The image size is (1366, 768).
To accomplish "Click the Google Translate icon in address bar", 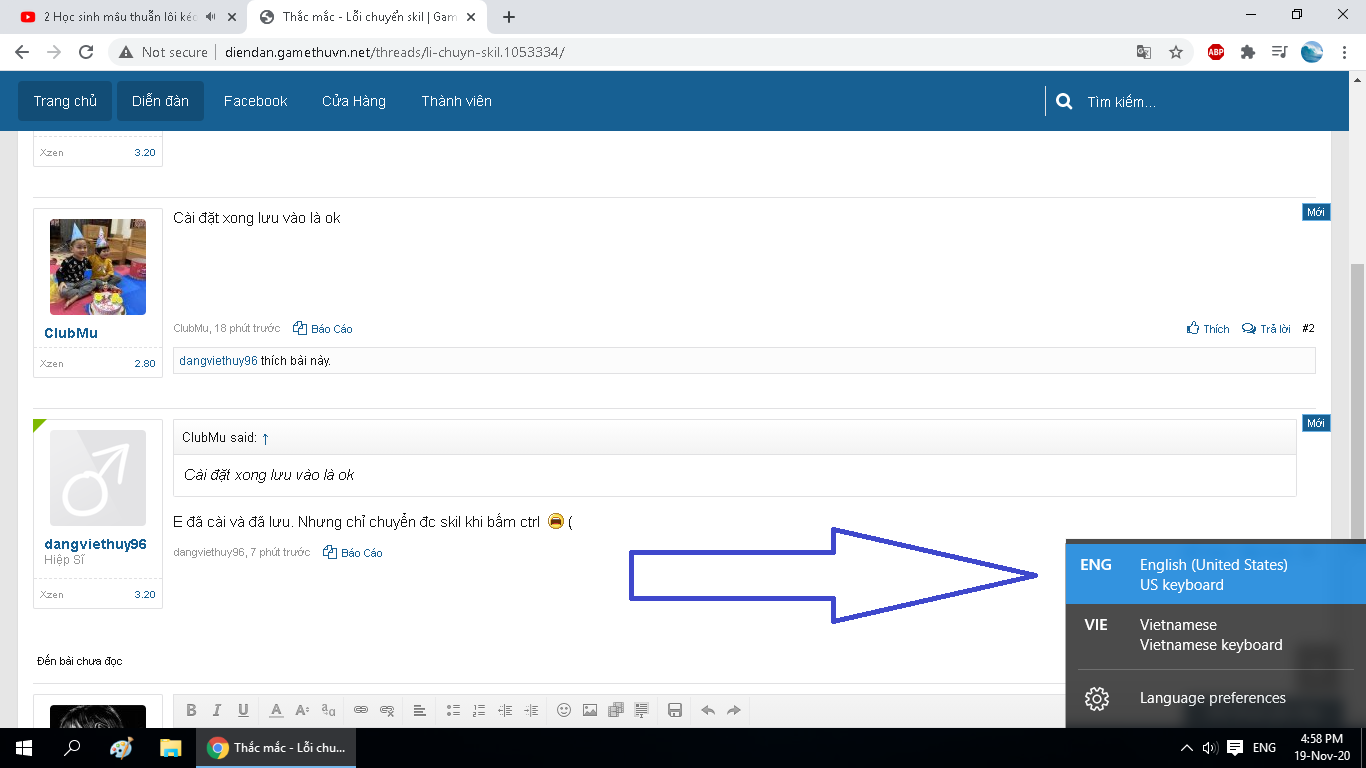I will (1144, 52).
